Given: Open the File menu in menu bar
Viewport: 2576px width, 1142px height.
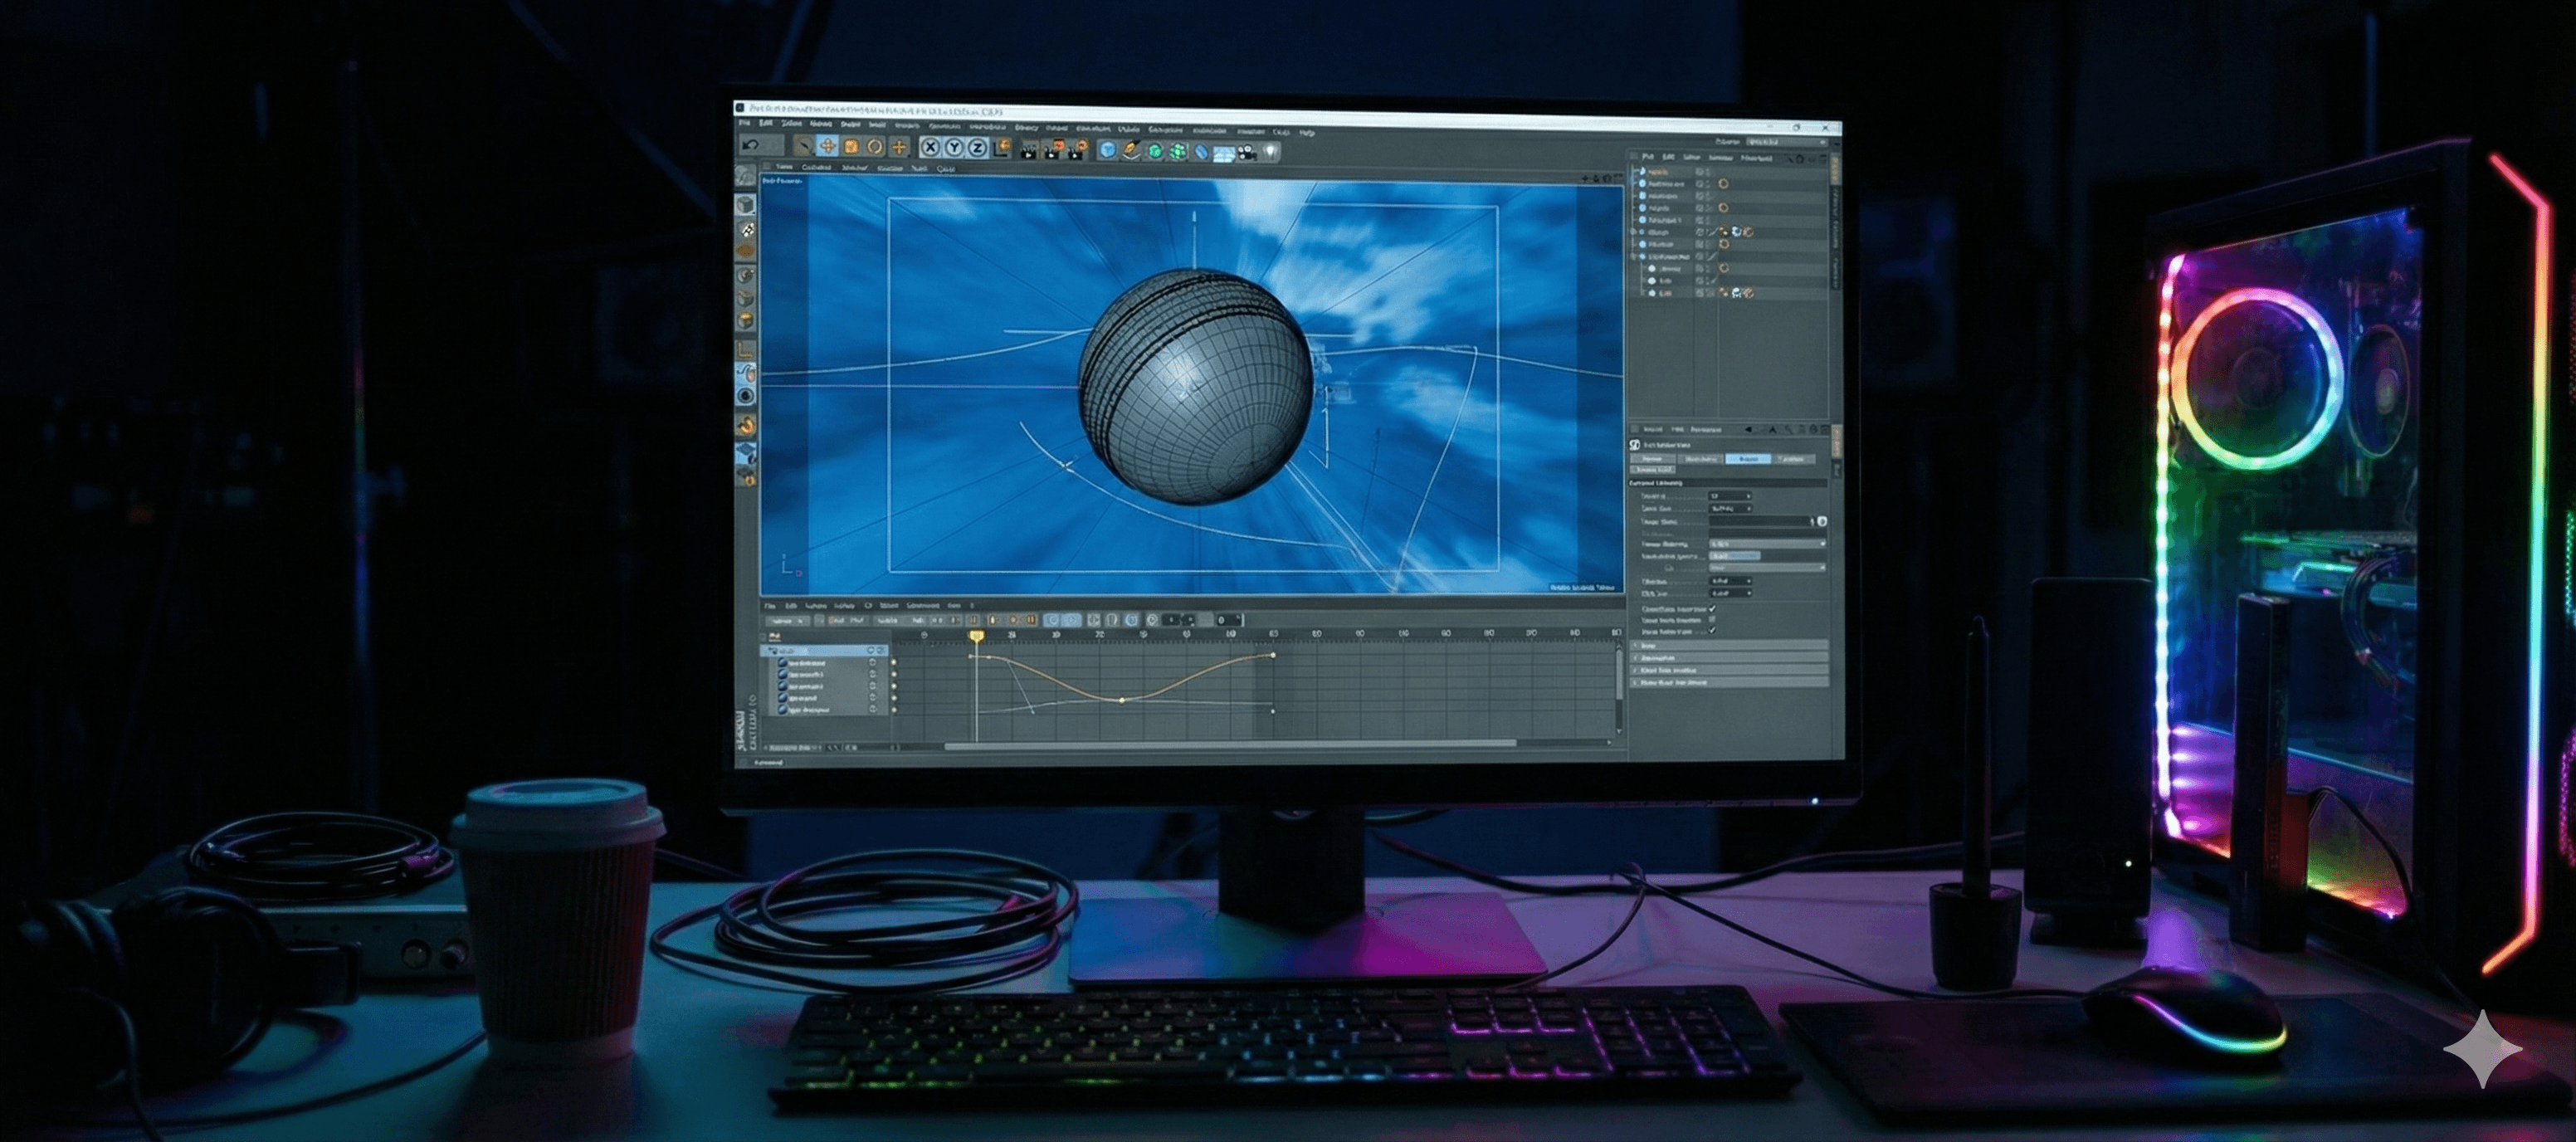Looking at the screenshot, I should [x=745, y=123].
